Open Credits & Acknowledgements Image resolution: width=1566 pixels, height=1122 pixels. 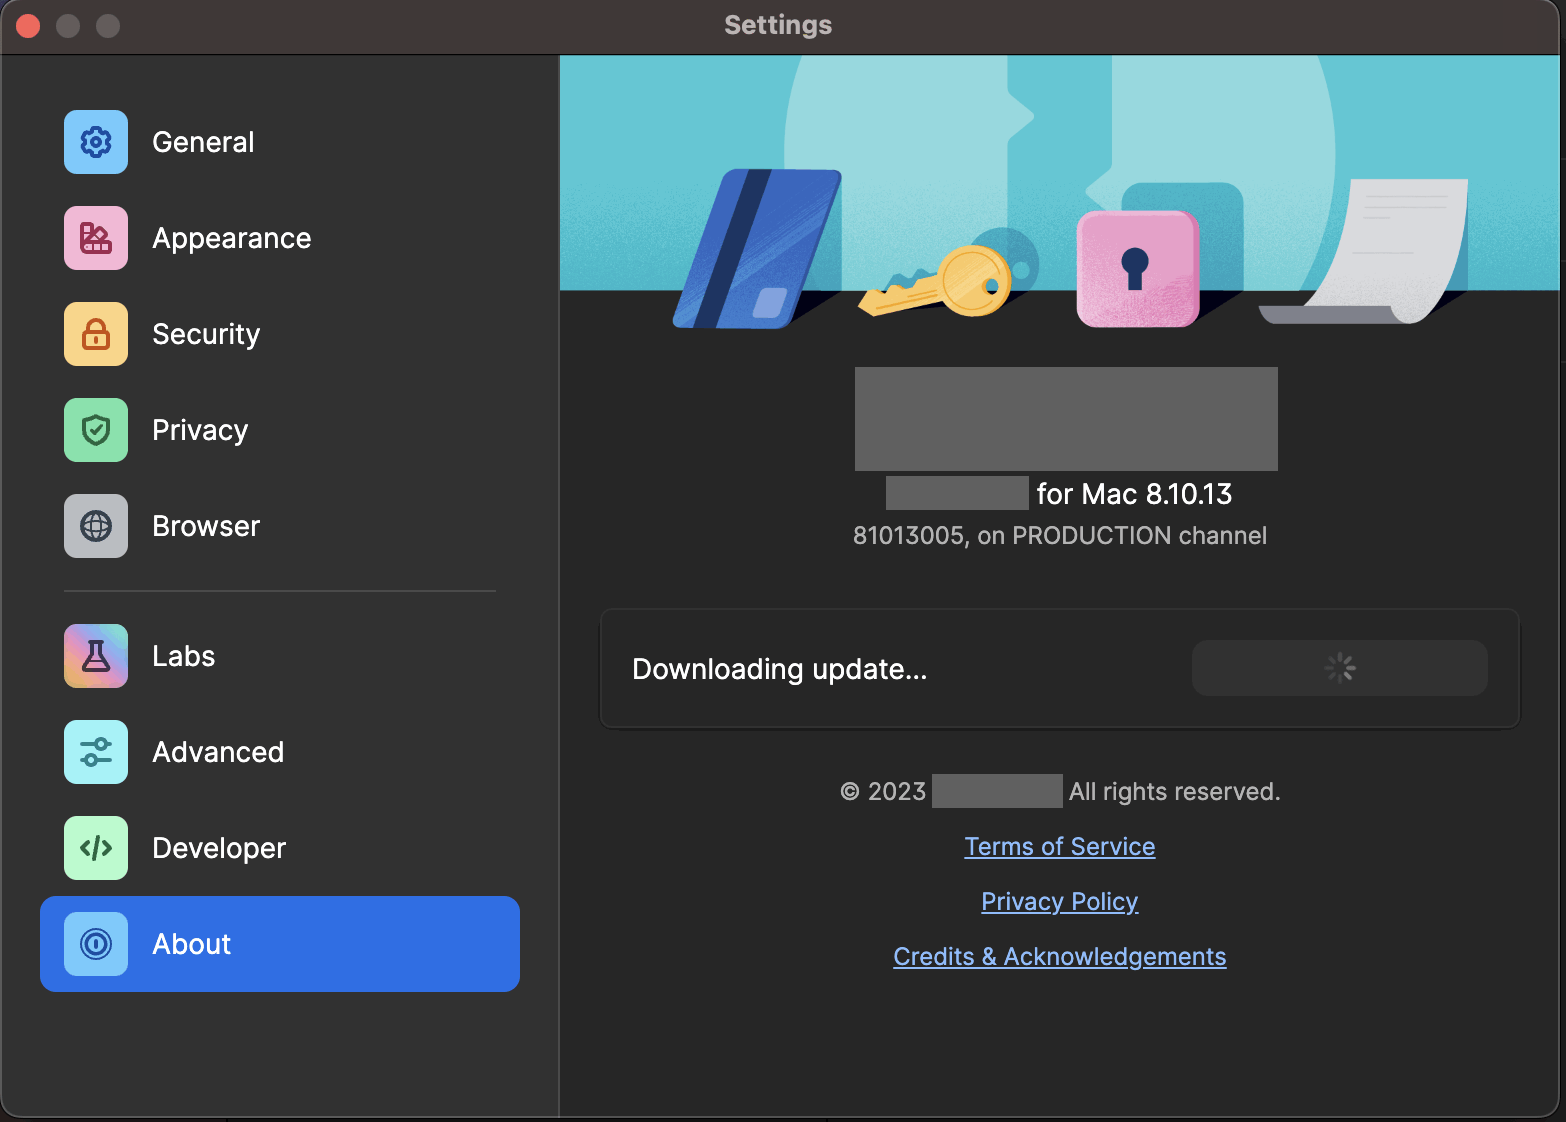[x=1059, y=956]
